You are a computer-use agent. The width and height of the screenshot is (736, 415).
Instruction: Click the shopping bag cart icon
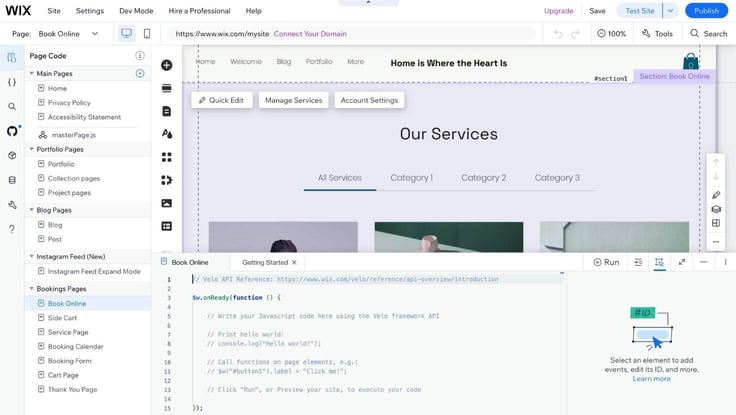690,61
